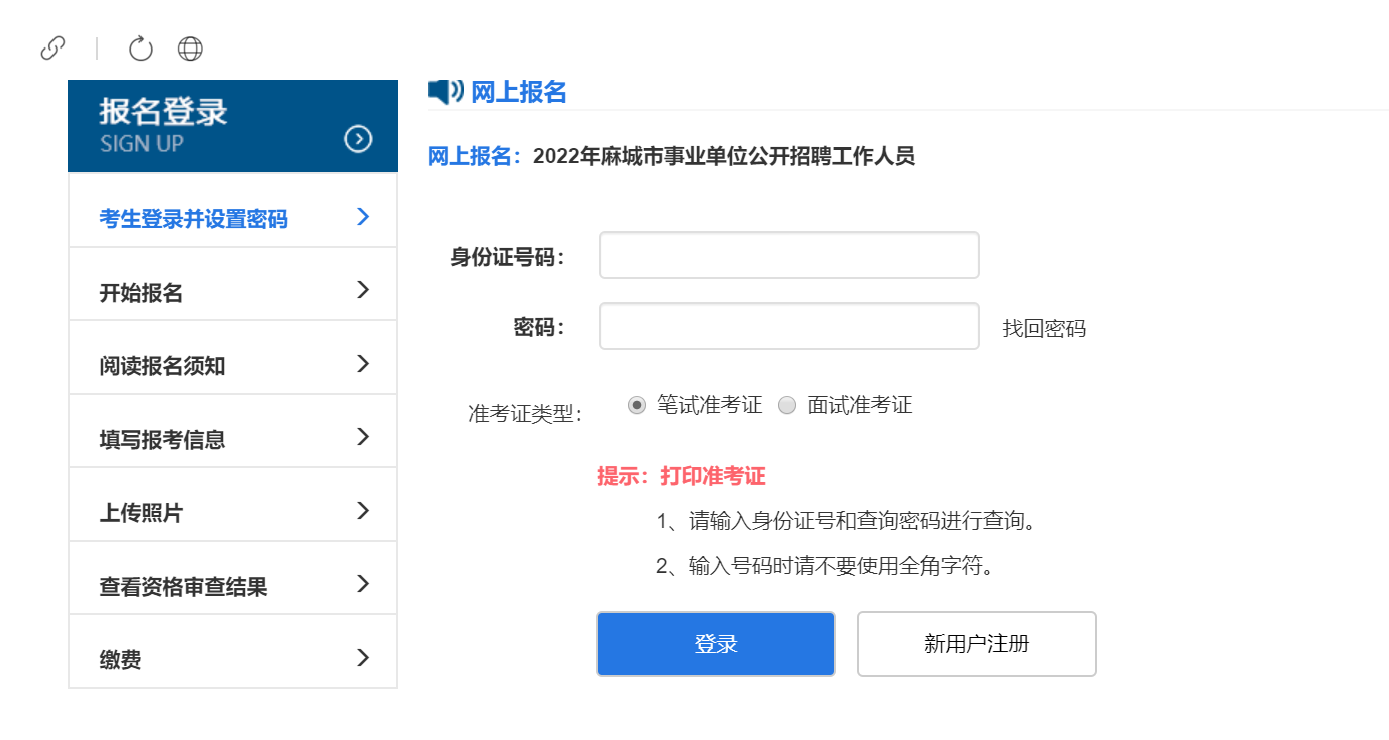This screenshot has height=740, width=1389.
Task: Select the 面试准考证 radio button
Action: click(787, 405)
